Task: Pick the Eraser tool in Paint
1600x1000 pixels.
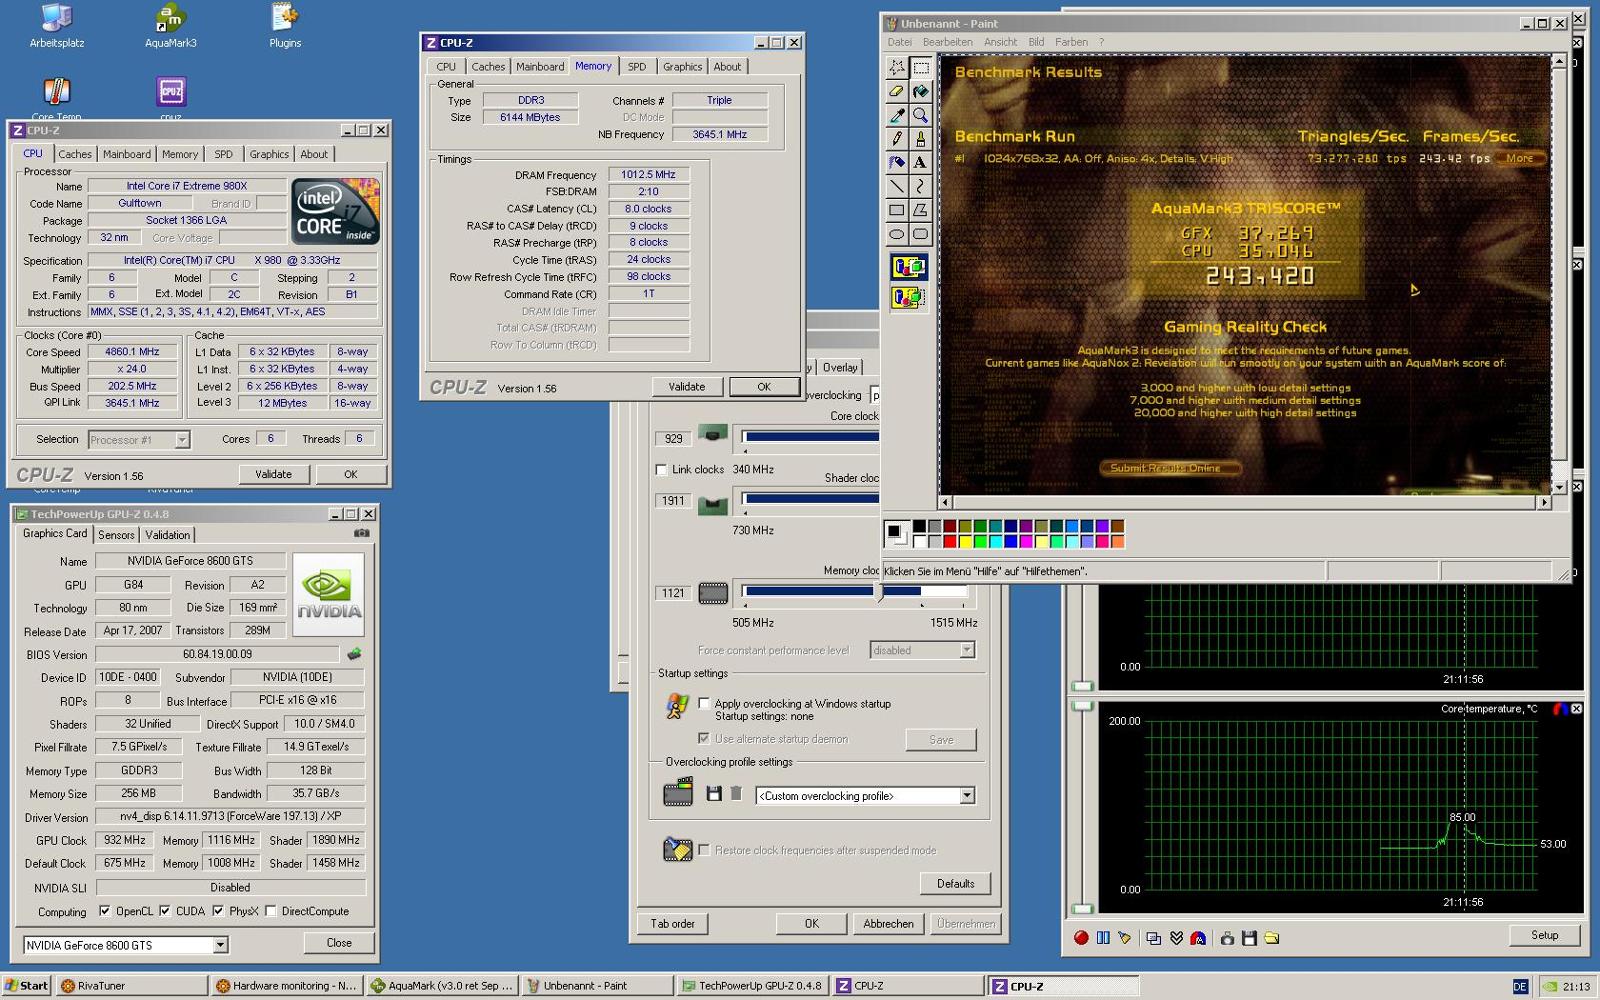Action: coord(897,91)
